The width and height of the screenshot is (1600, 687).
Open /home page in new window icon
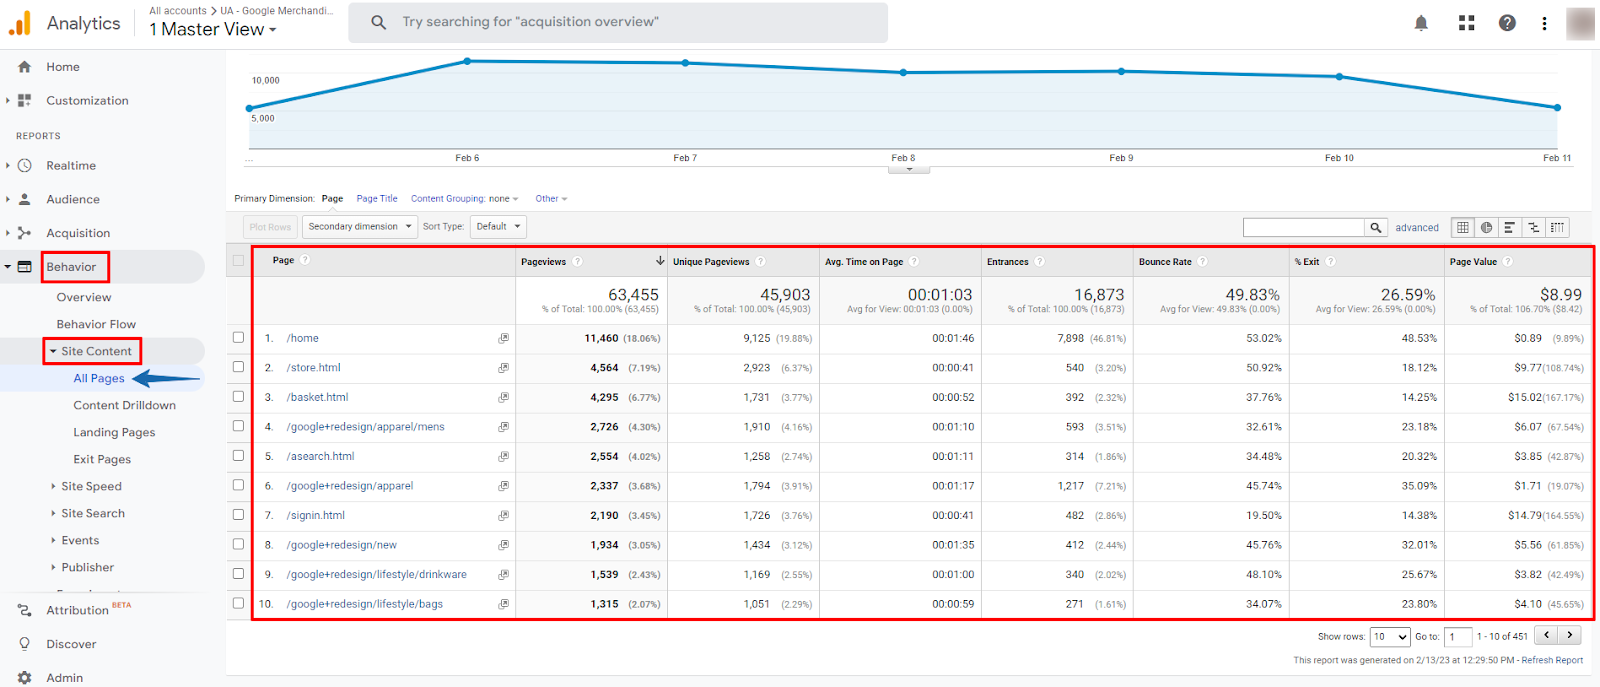(504, 338)
